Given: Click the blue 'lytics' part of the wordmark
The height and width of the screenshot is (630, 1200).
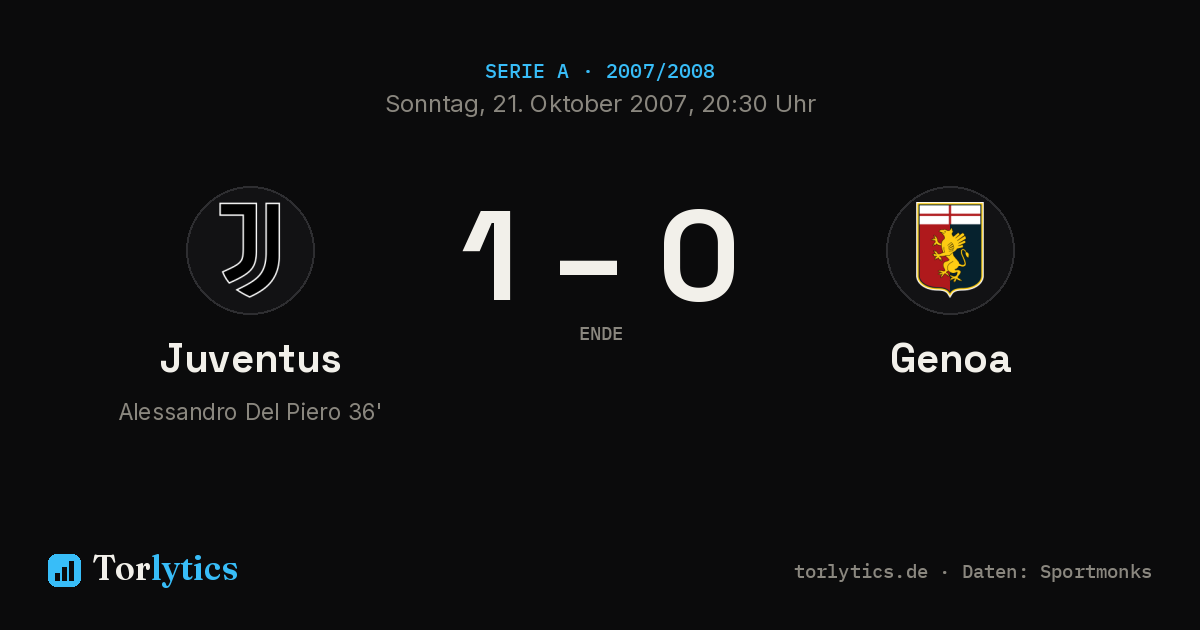Looking at the screenshot, I should point(194,571).
